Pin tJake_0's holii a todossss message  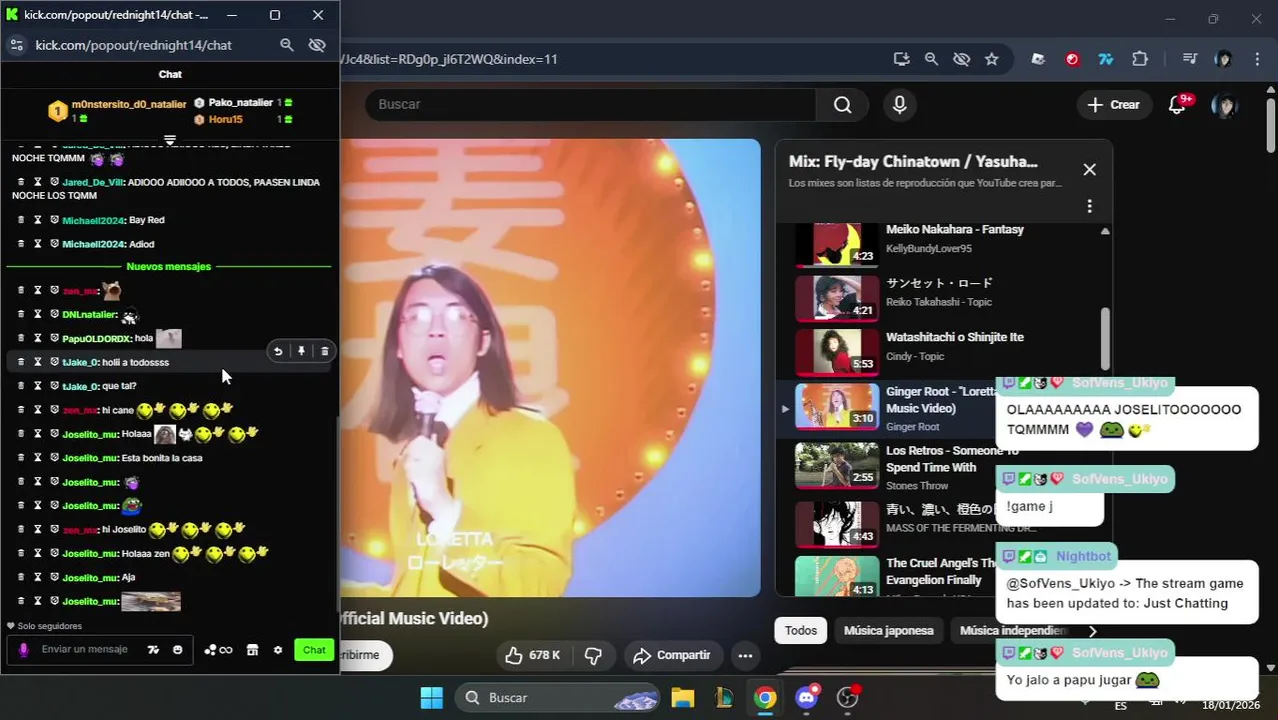[301, 351]
